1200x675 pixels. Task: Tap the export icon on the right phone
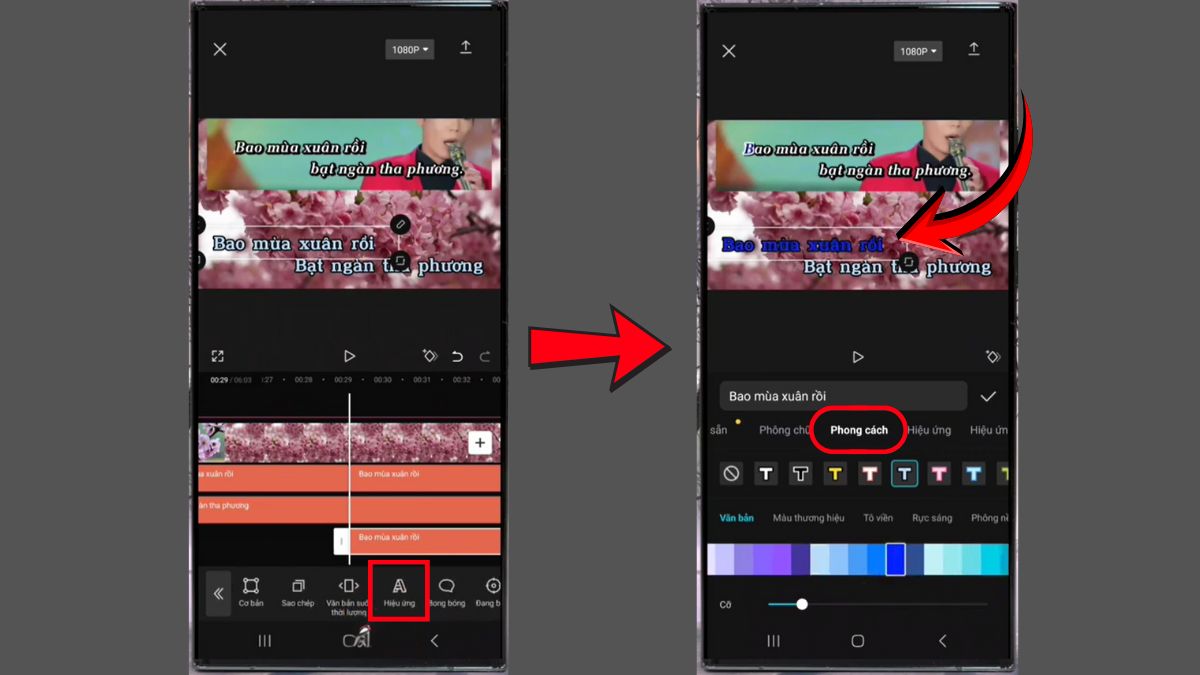[974, 49]
